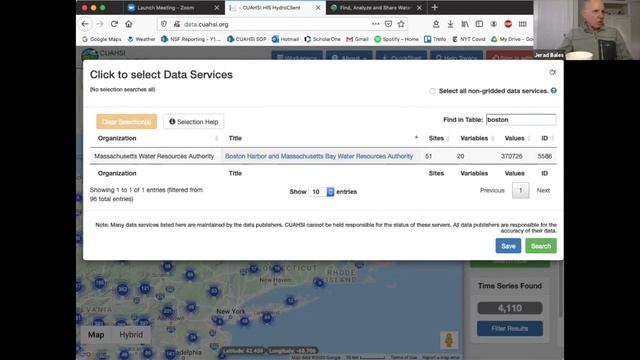Enable Select all non-gridded data services checkbox
This screenshot has height=360, width=640.
click(433, 91)
